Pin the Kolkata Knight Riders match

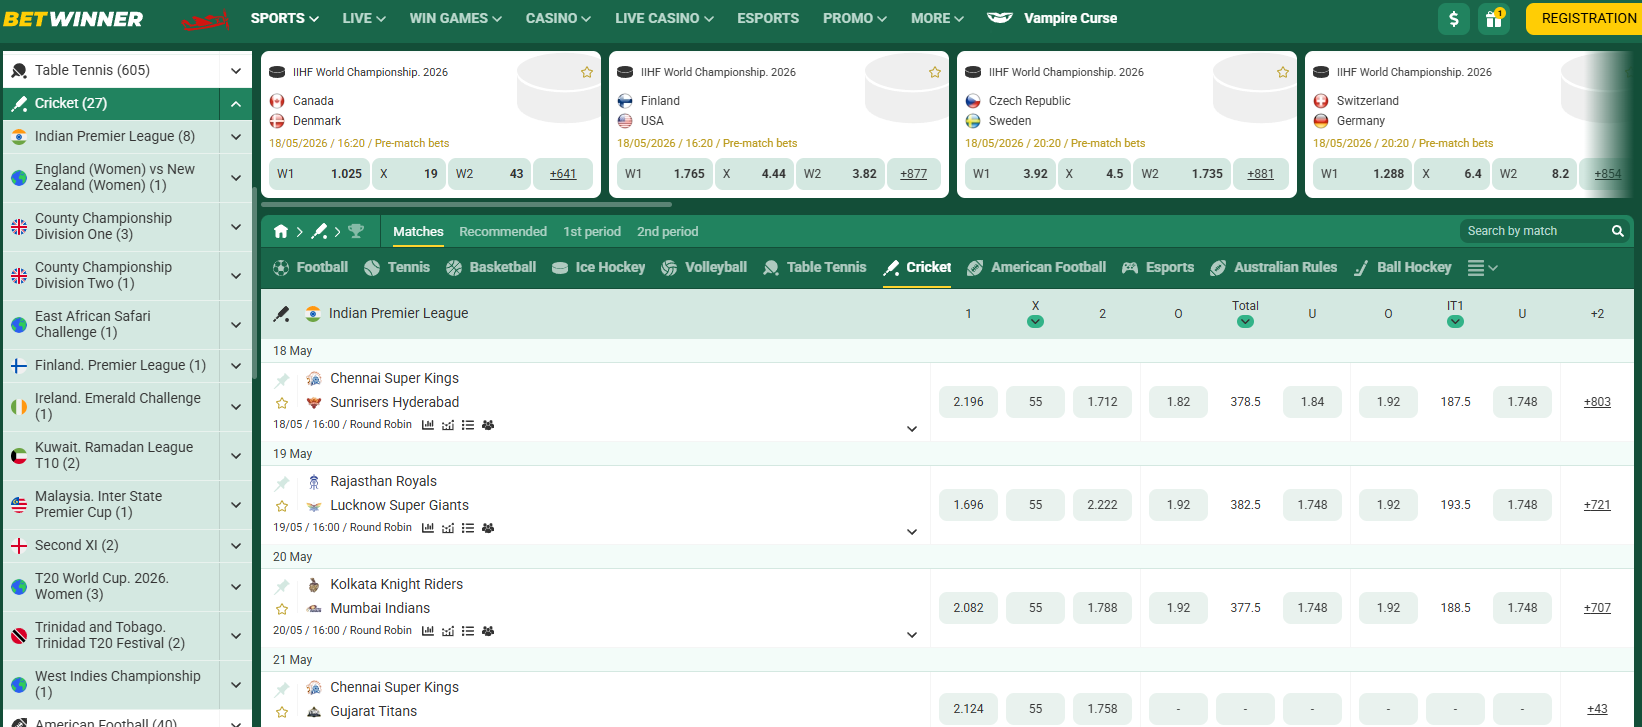282,586
